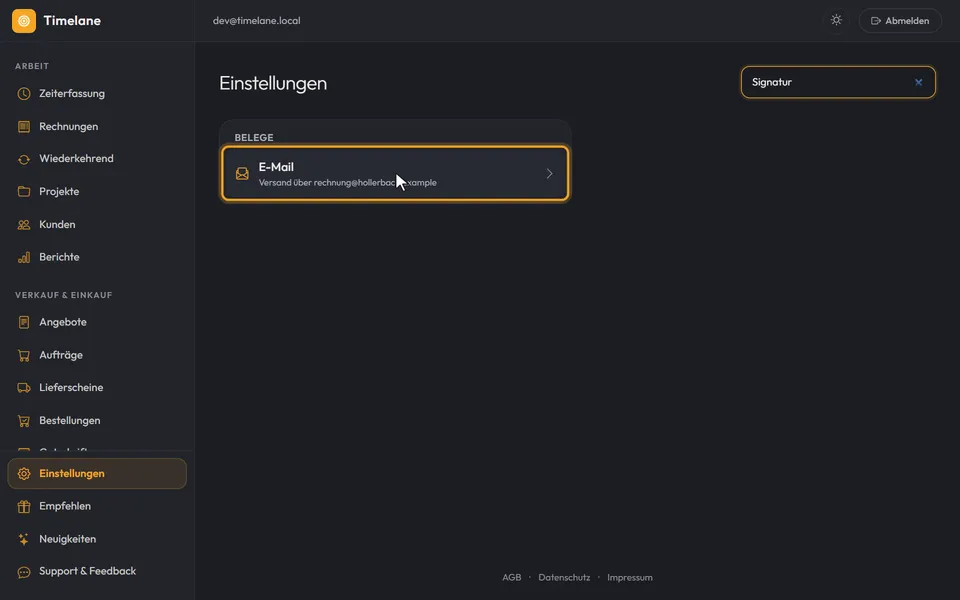Click the Berichte bar chart icon
The width and height of the screenshot is (960, 600).
coord(24,257)
